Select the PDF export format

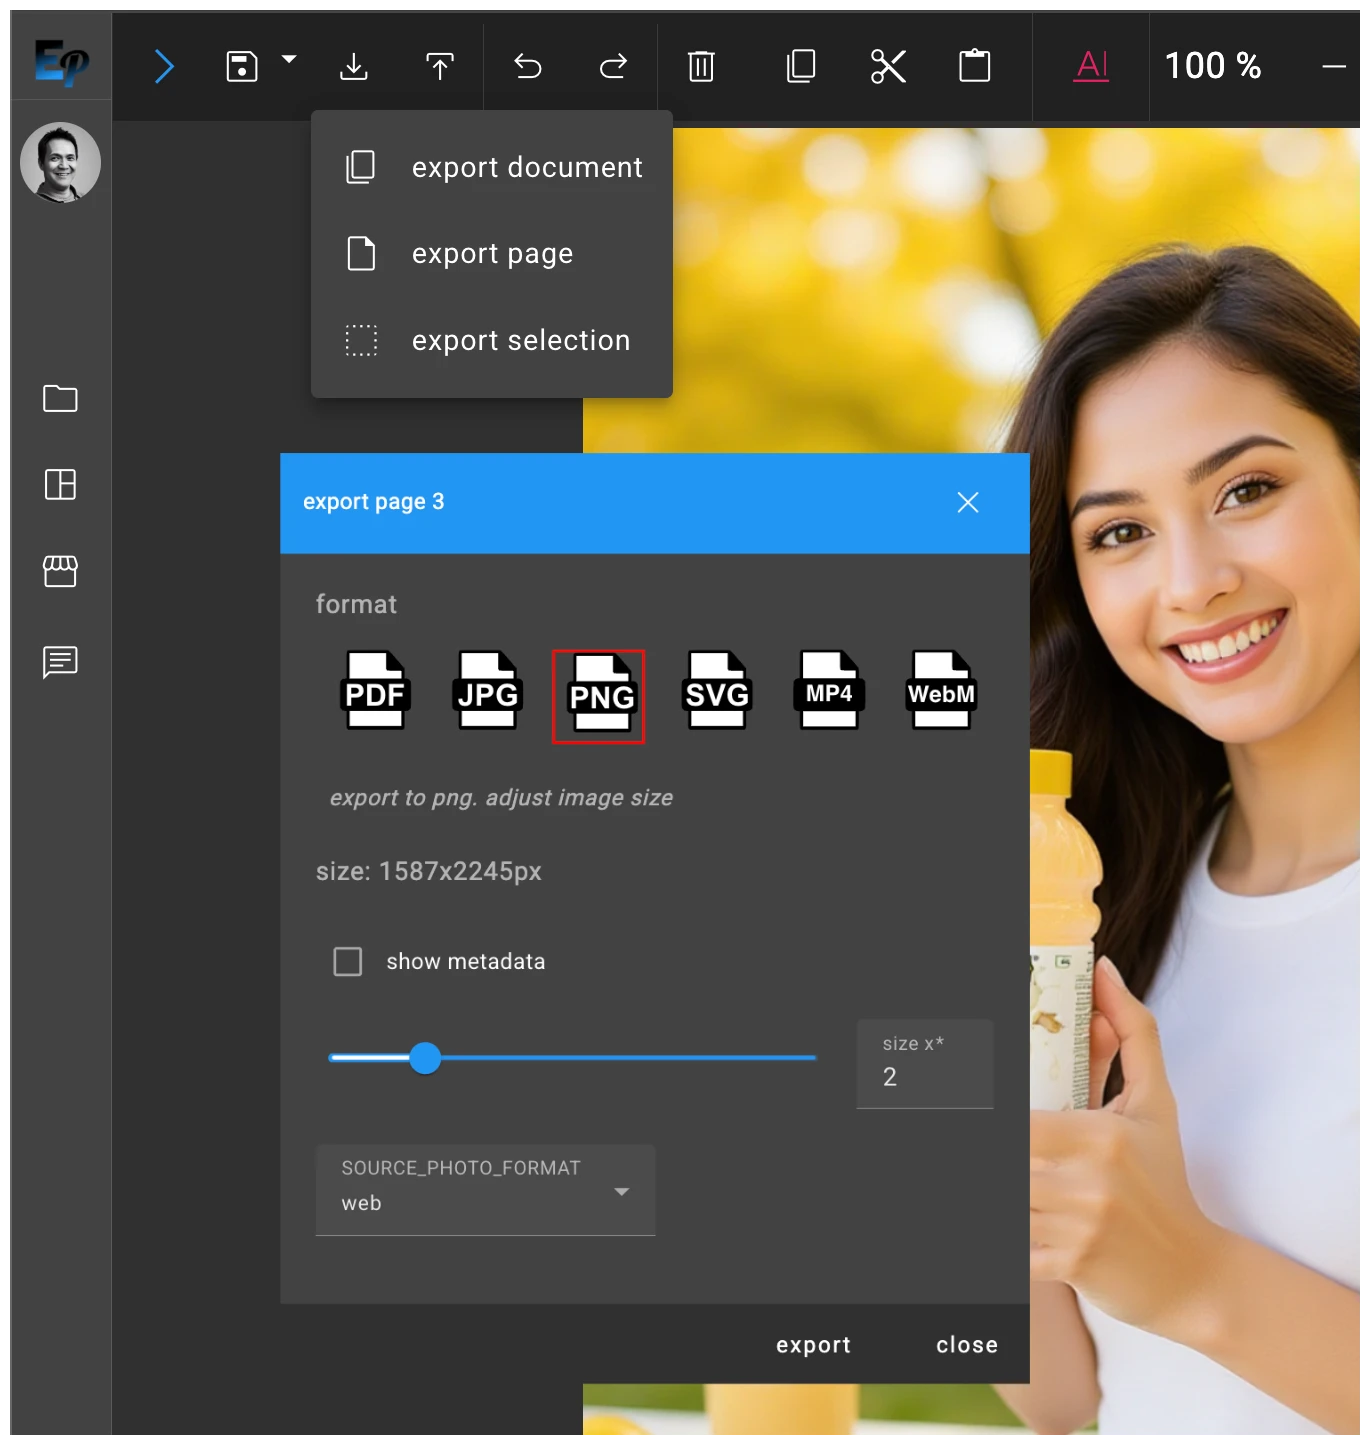pyautogui.click(x=376, y=692)
